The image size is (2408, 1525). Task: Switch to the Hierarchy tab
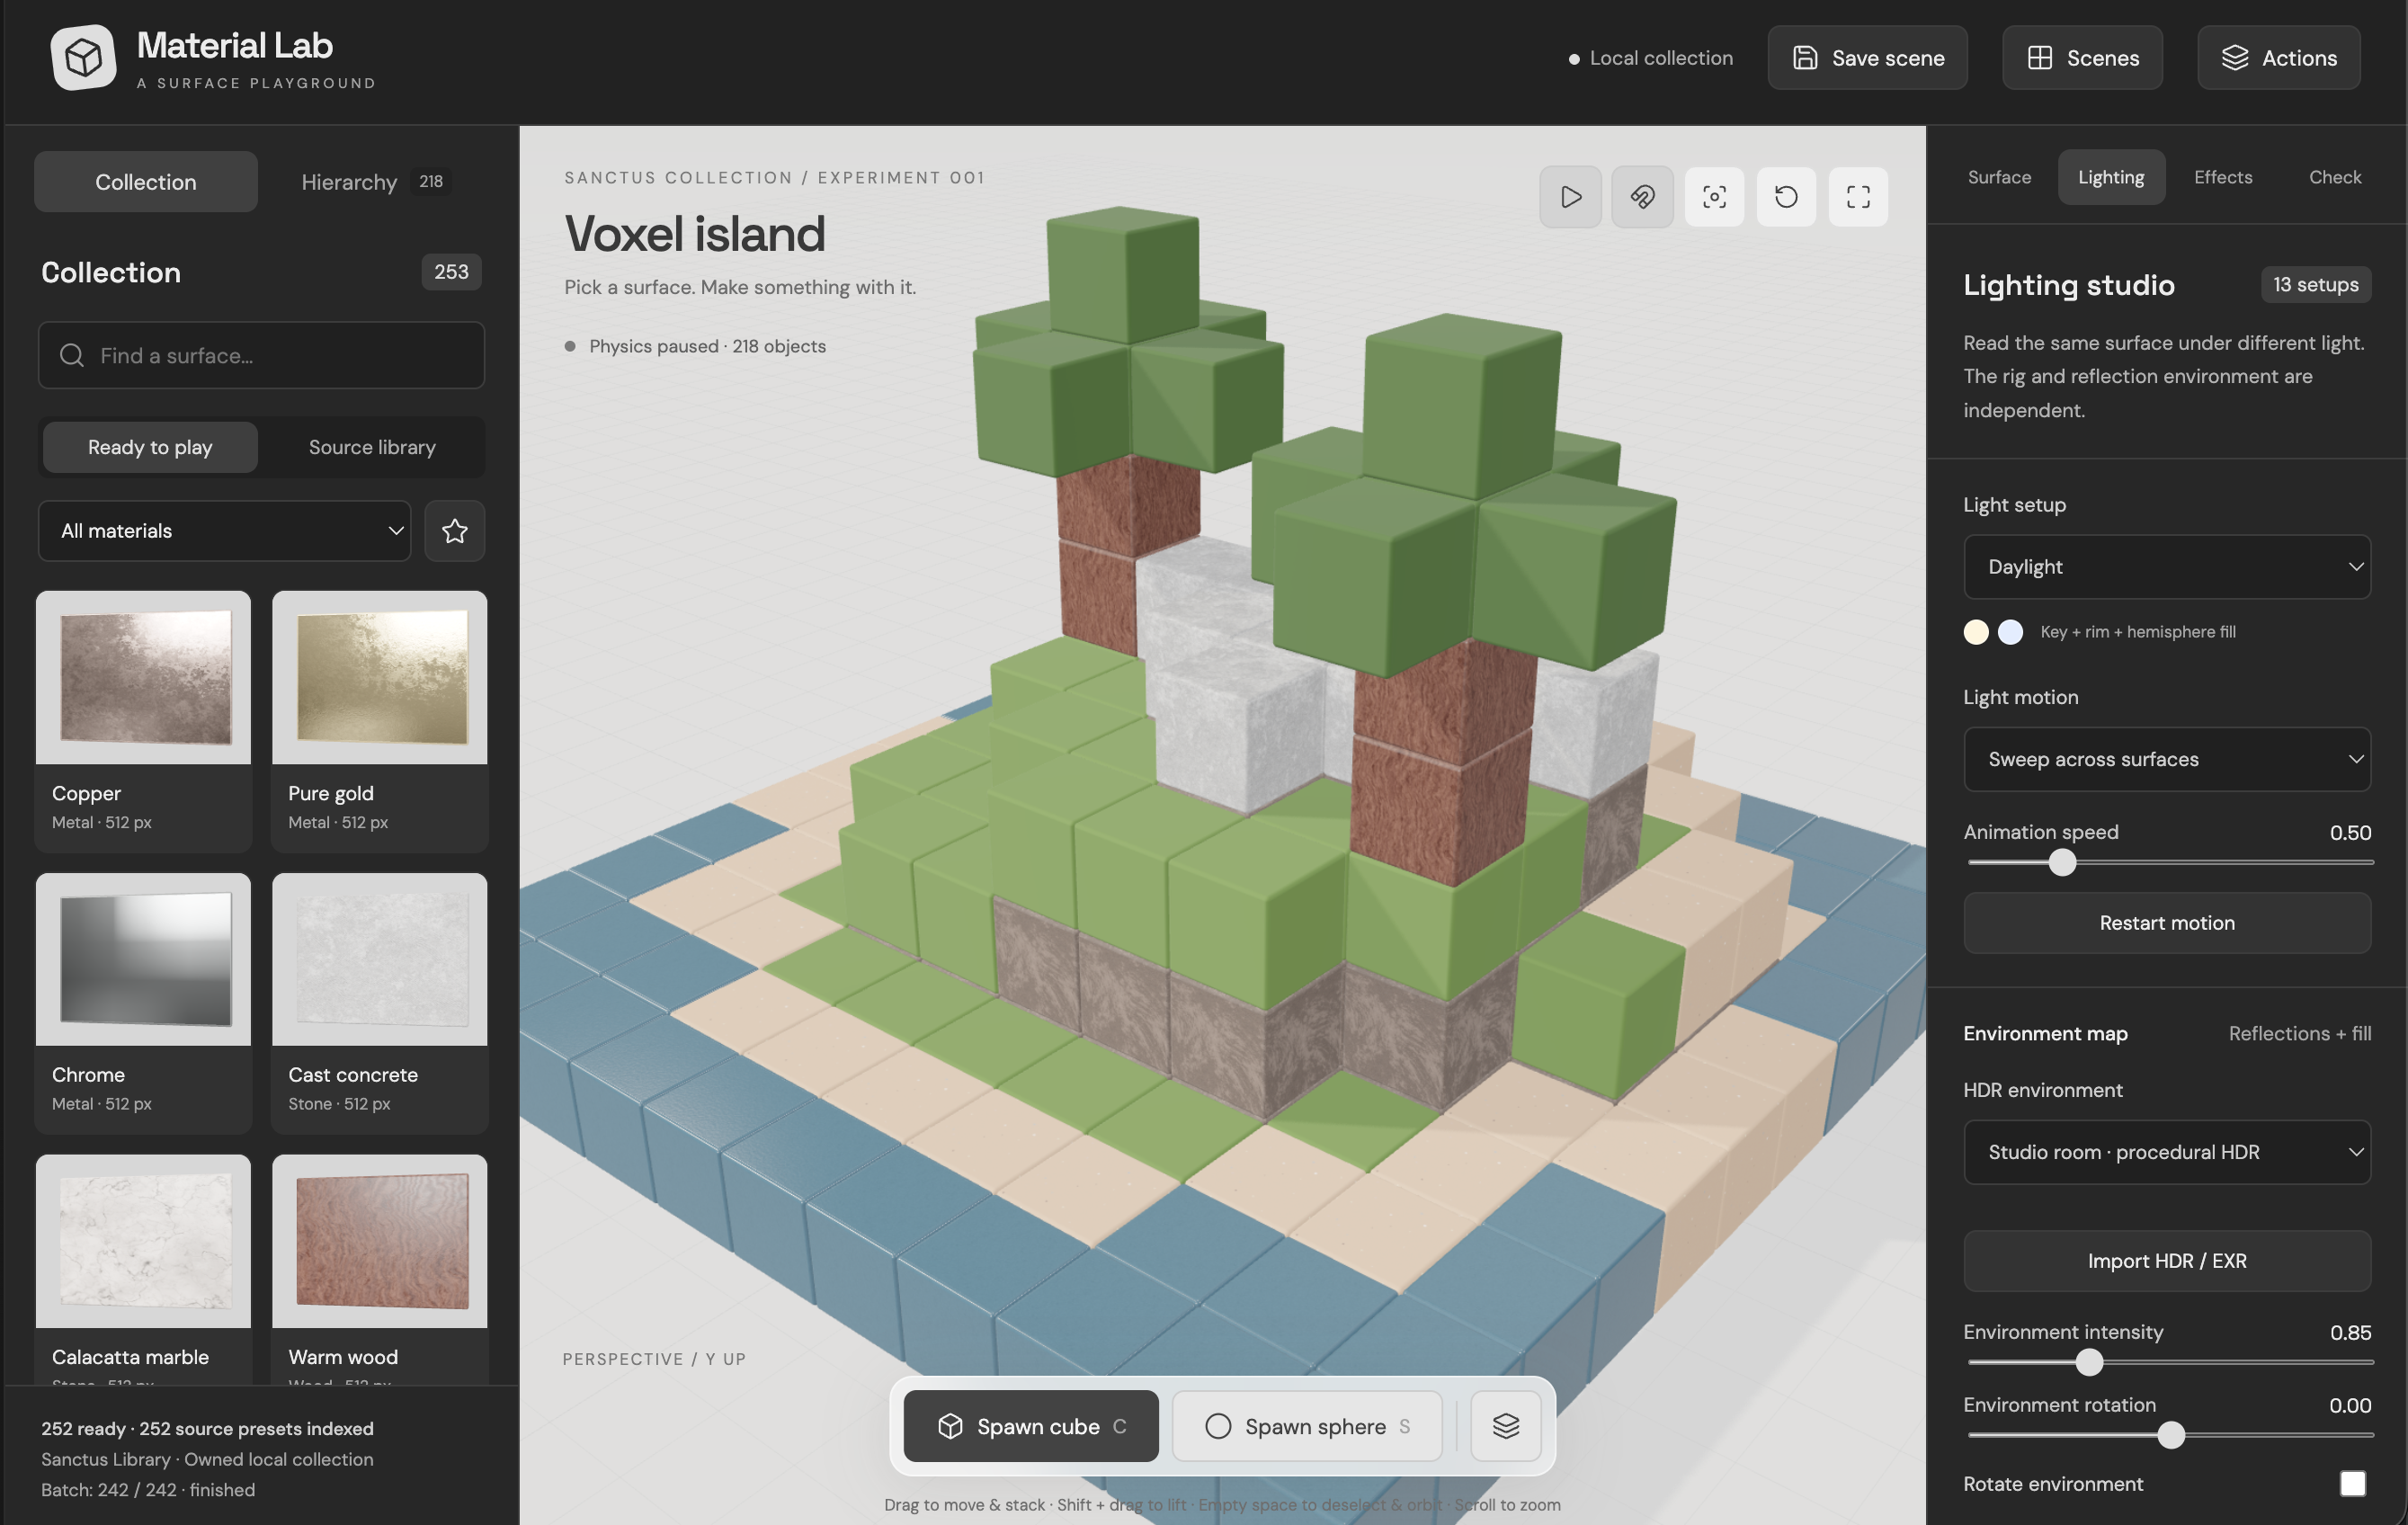pyautogui.click(x=374, y=181)
